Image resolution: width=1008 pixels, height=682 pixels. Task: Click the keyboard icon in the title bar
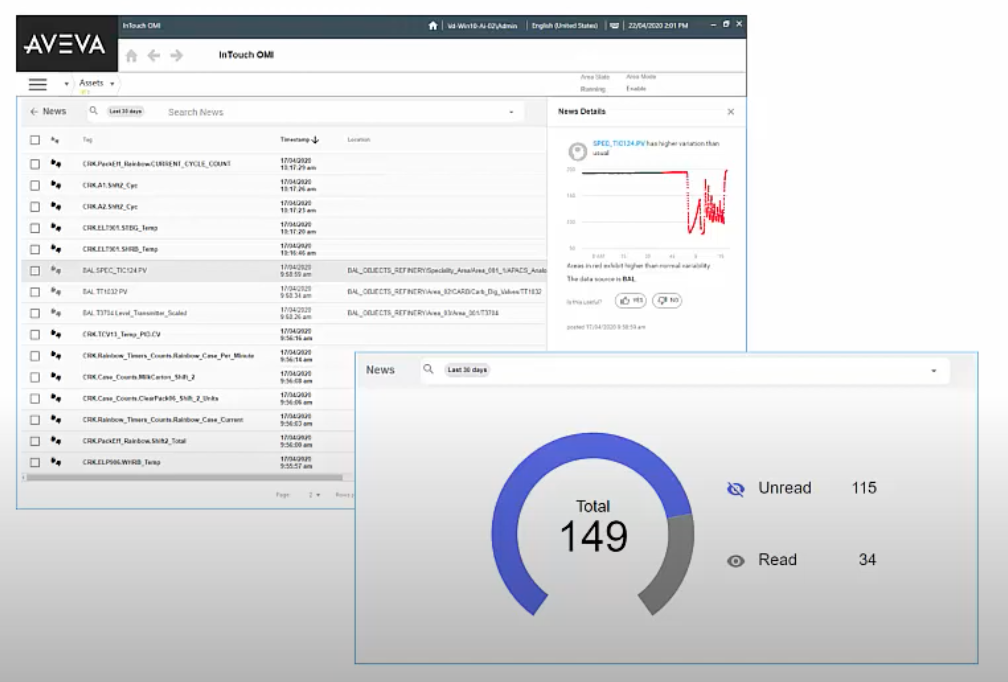[x=614, y=25]
